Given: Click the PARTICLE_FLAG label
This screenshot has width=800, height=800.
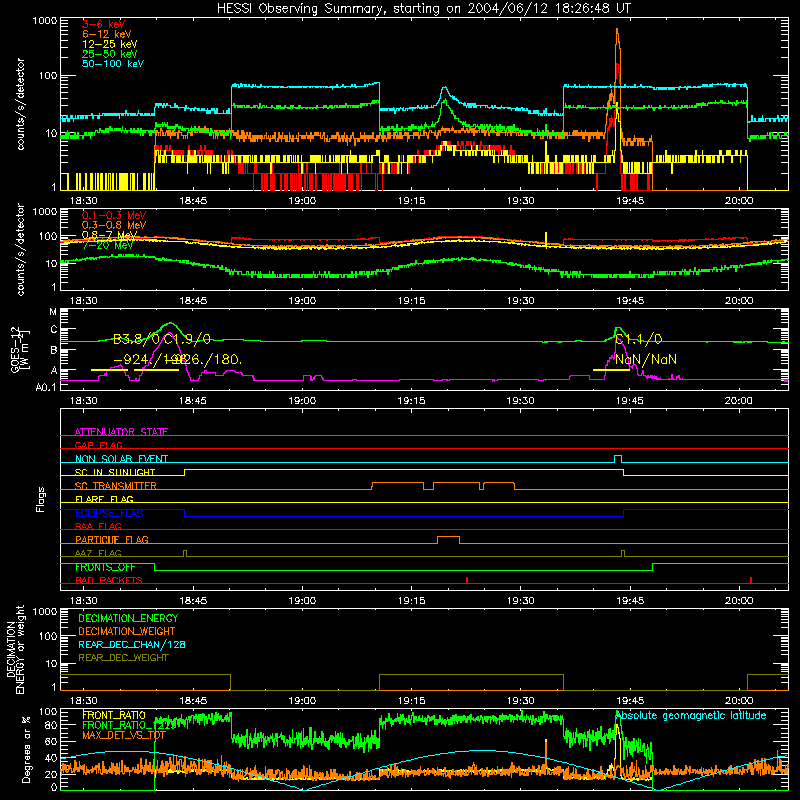Looking at the screenshot, I should point(112,539).
